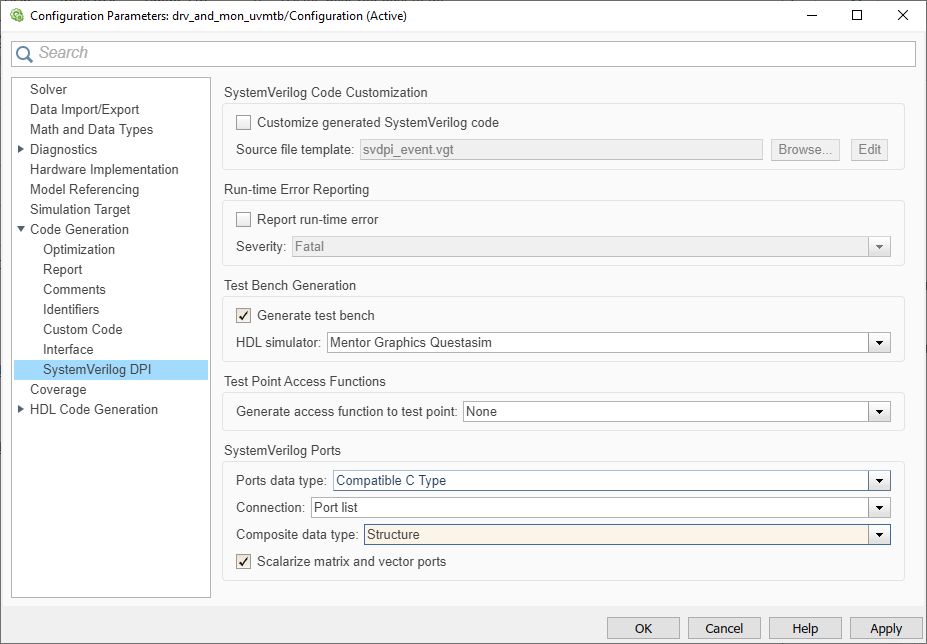Click the Help button

(805, 629)
